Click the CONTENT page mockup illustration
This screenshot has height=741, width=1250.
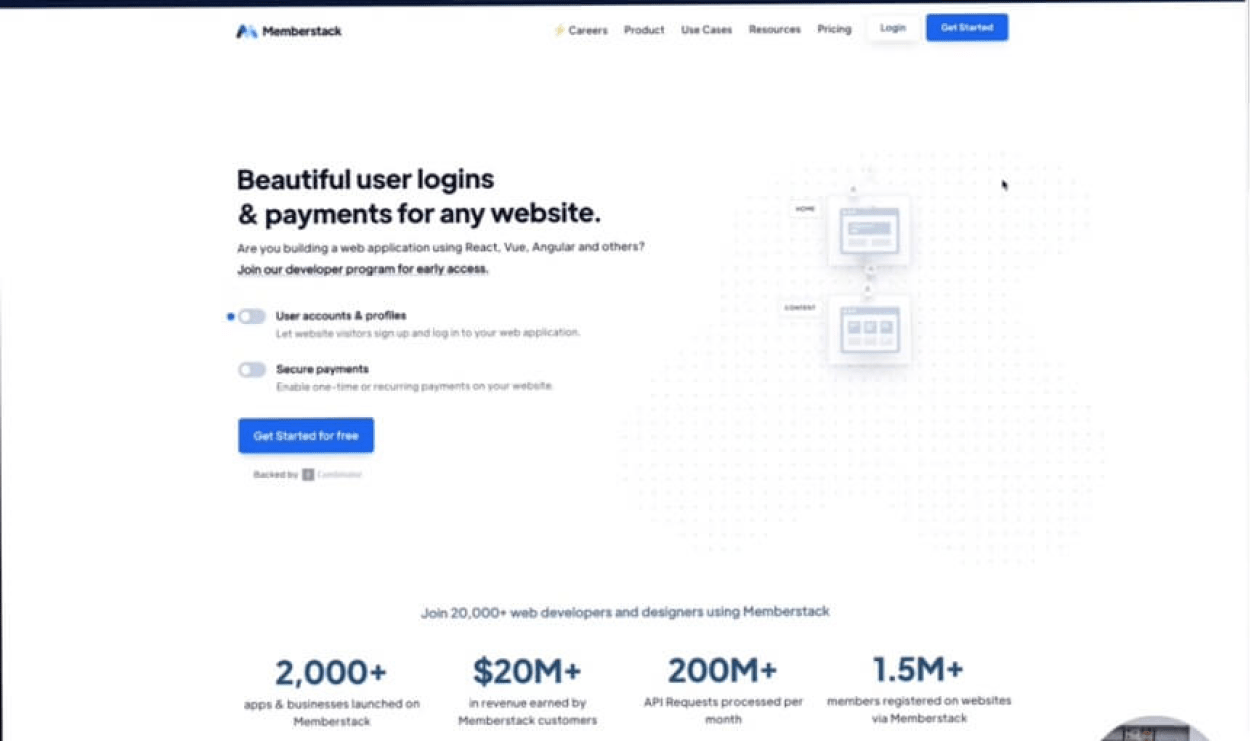coord(869,328)
